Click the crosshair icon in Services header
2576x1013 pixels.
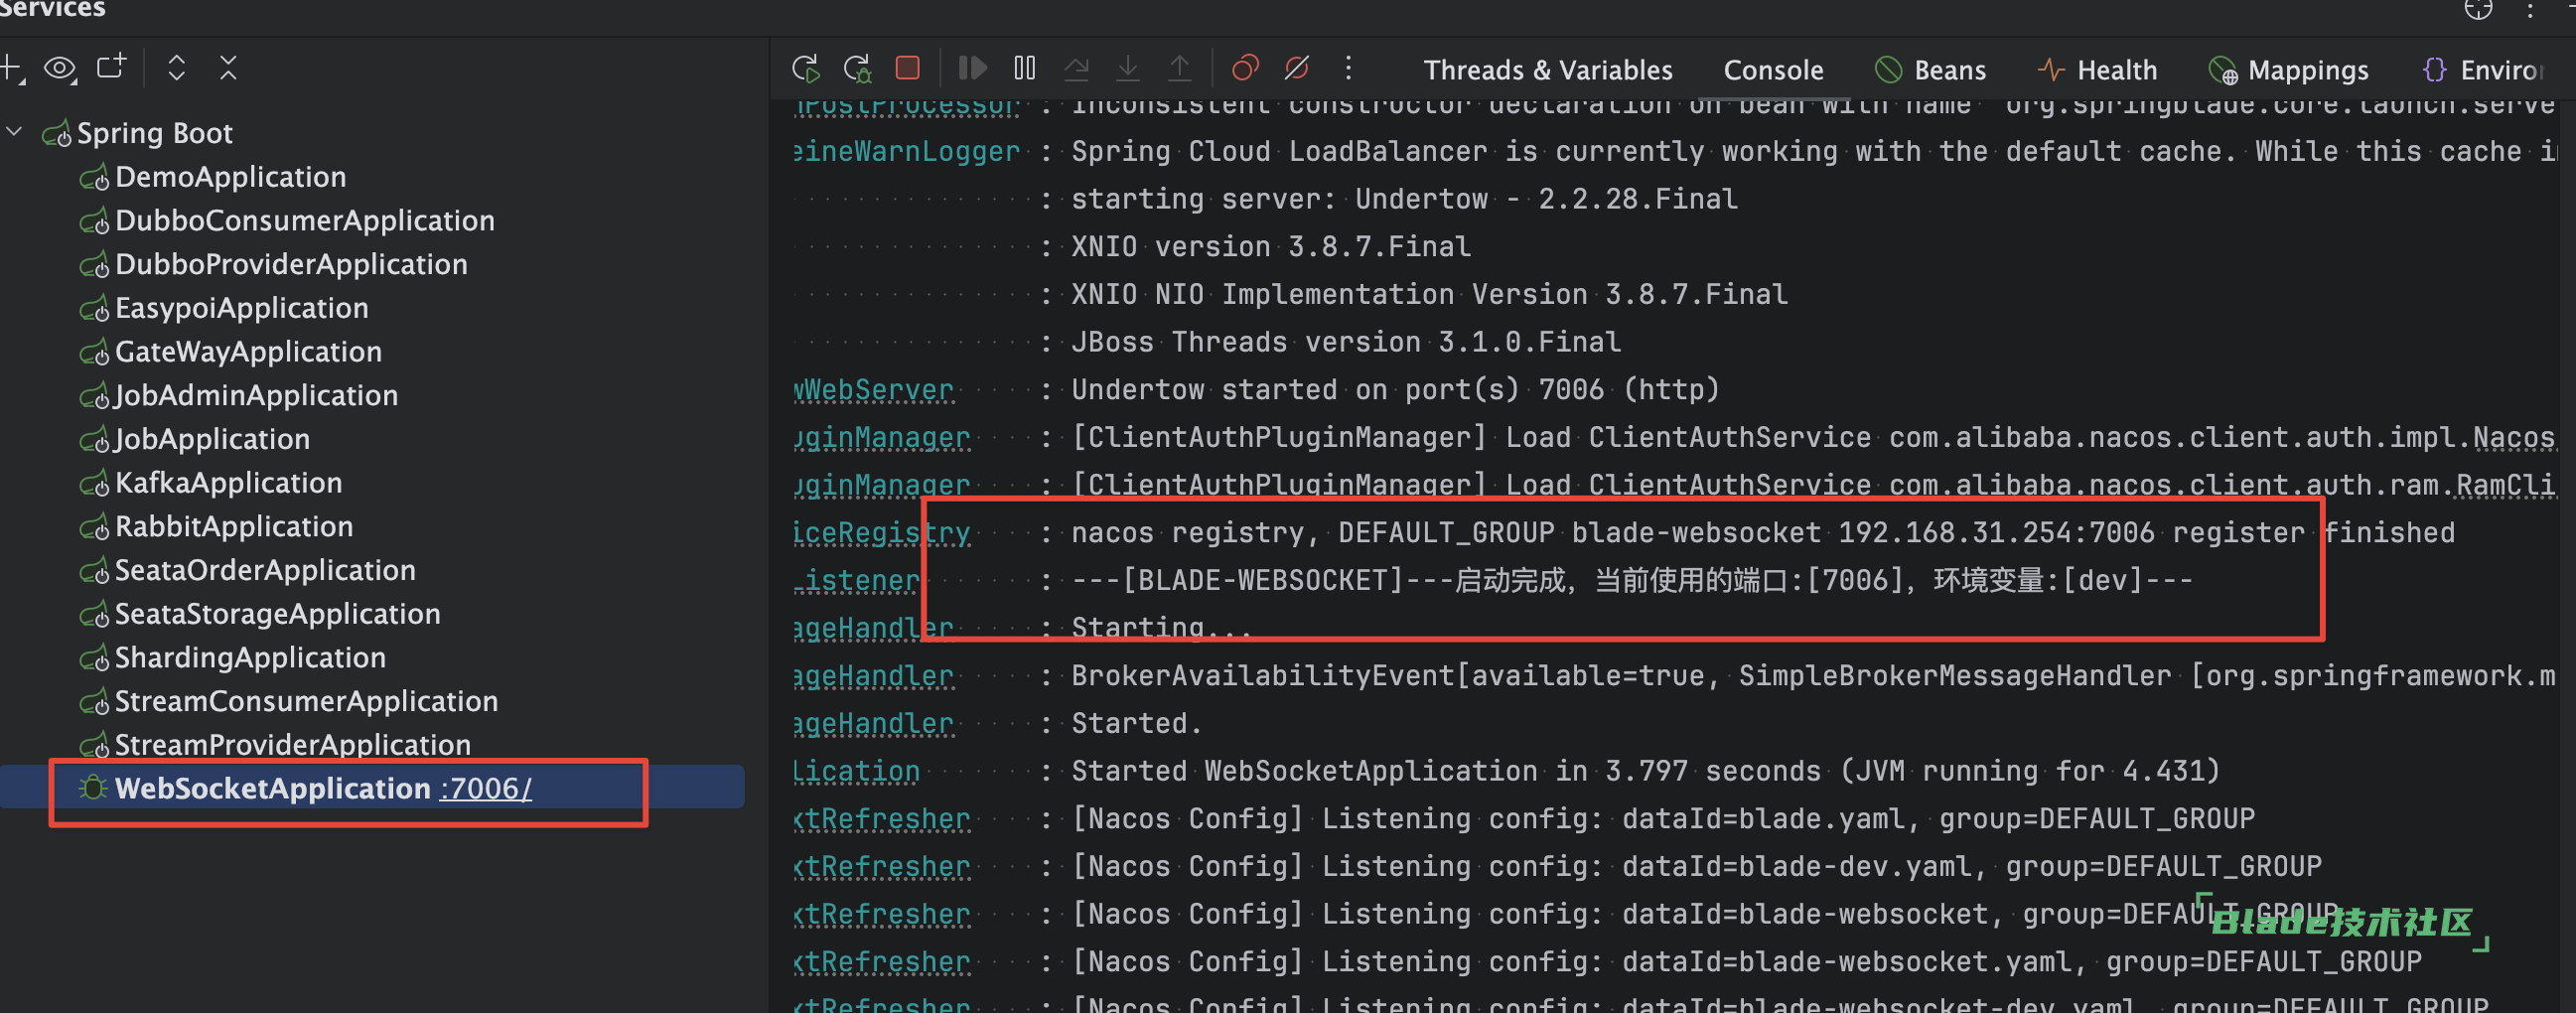(2477, 9)
